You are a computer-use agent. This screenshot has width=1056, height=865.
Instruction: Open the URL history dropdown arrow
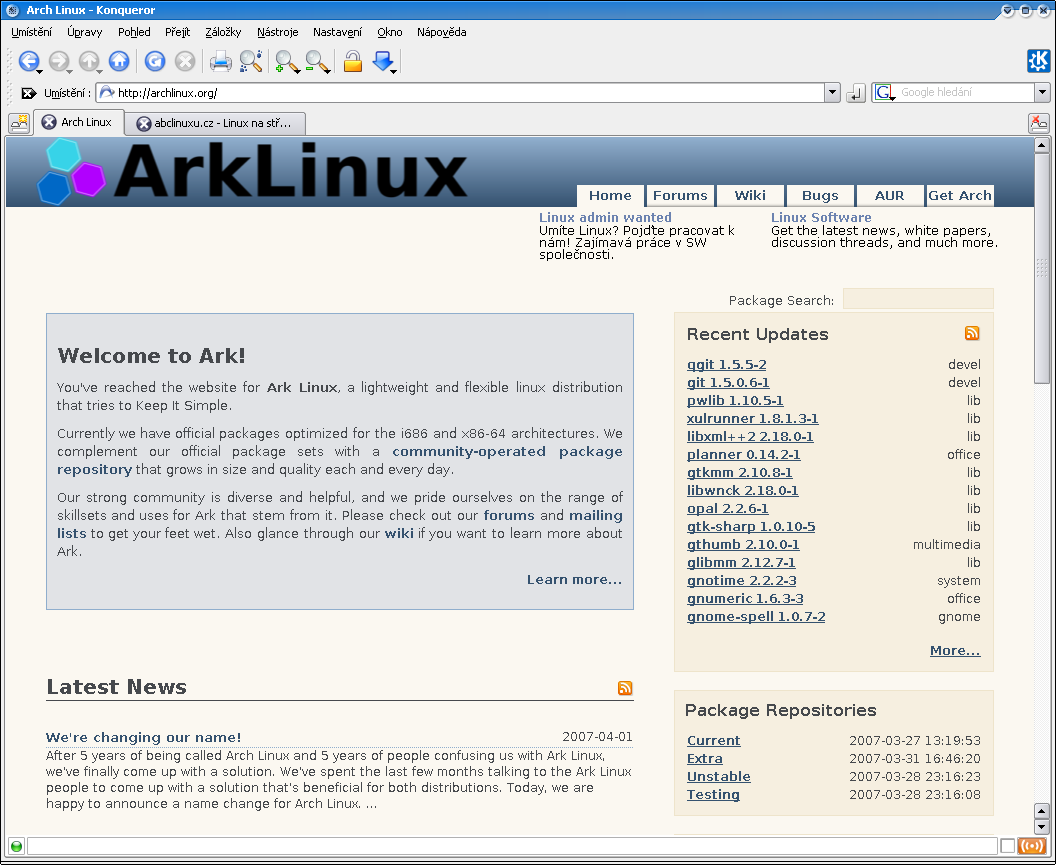pos(832,92)
